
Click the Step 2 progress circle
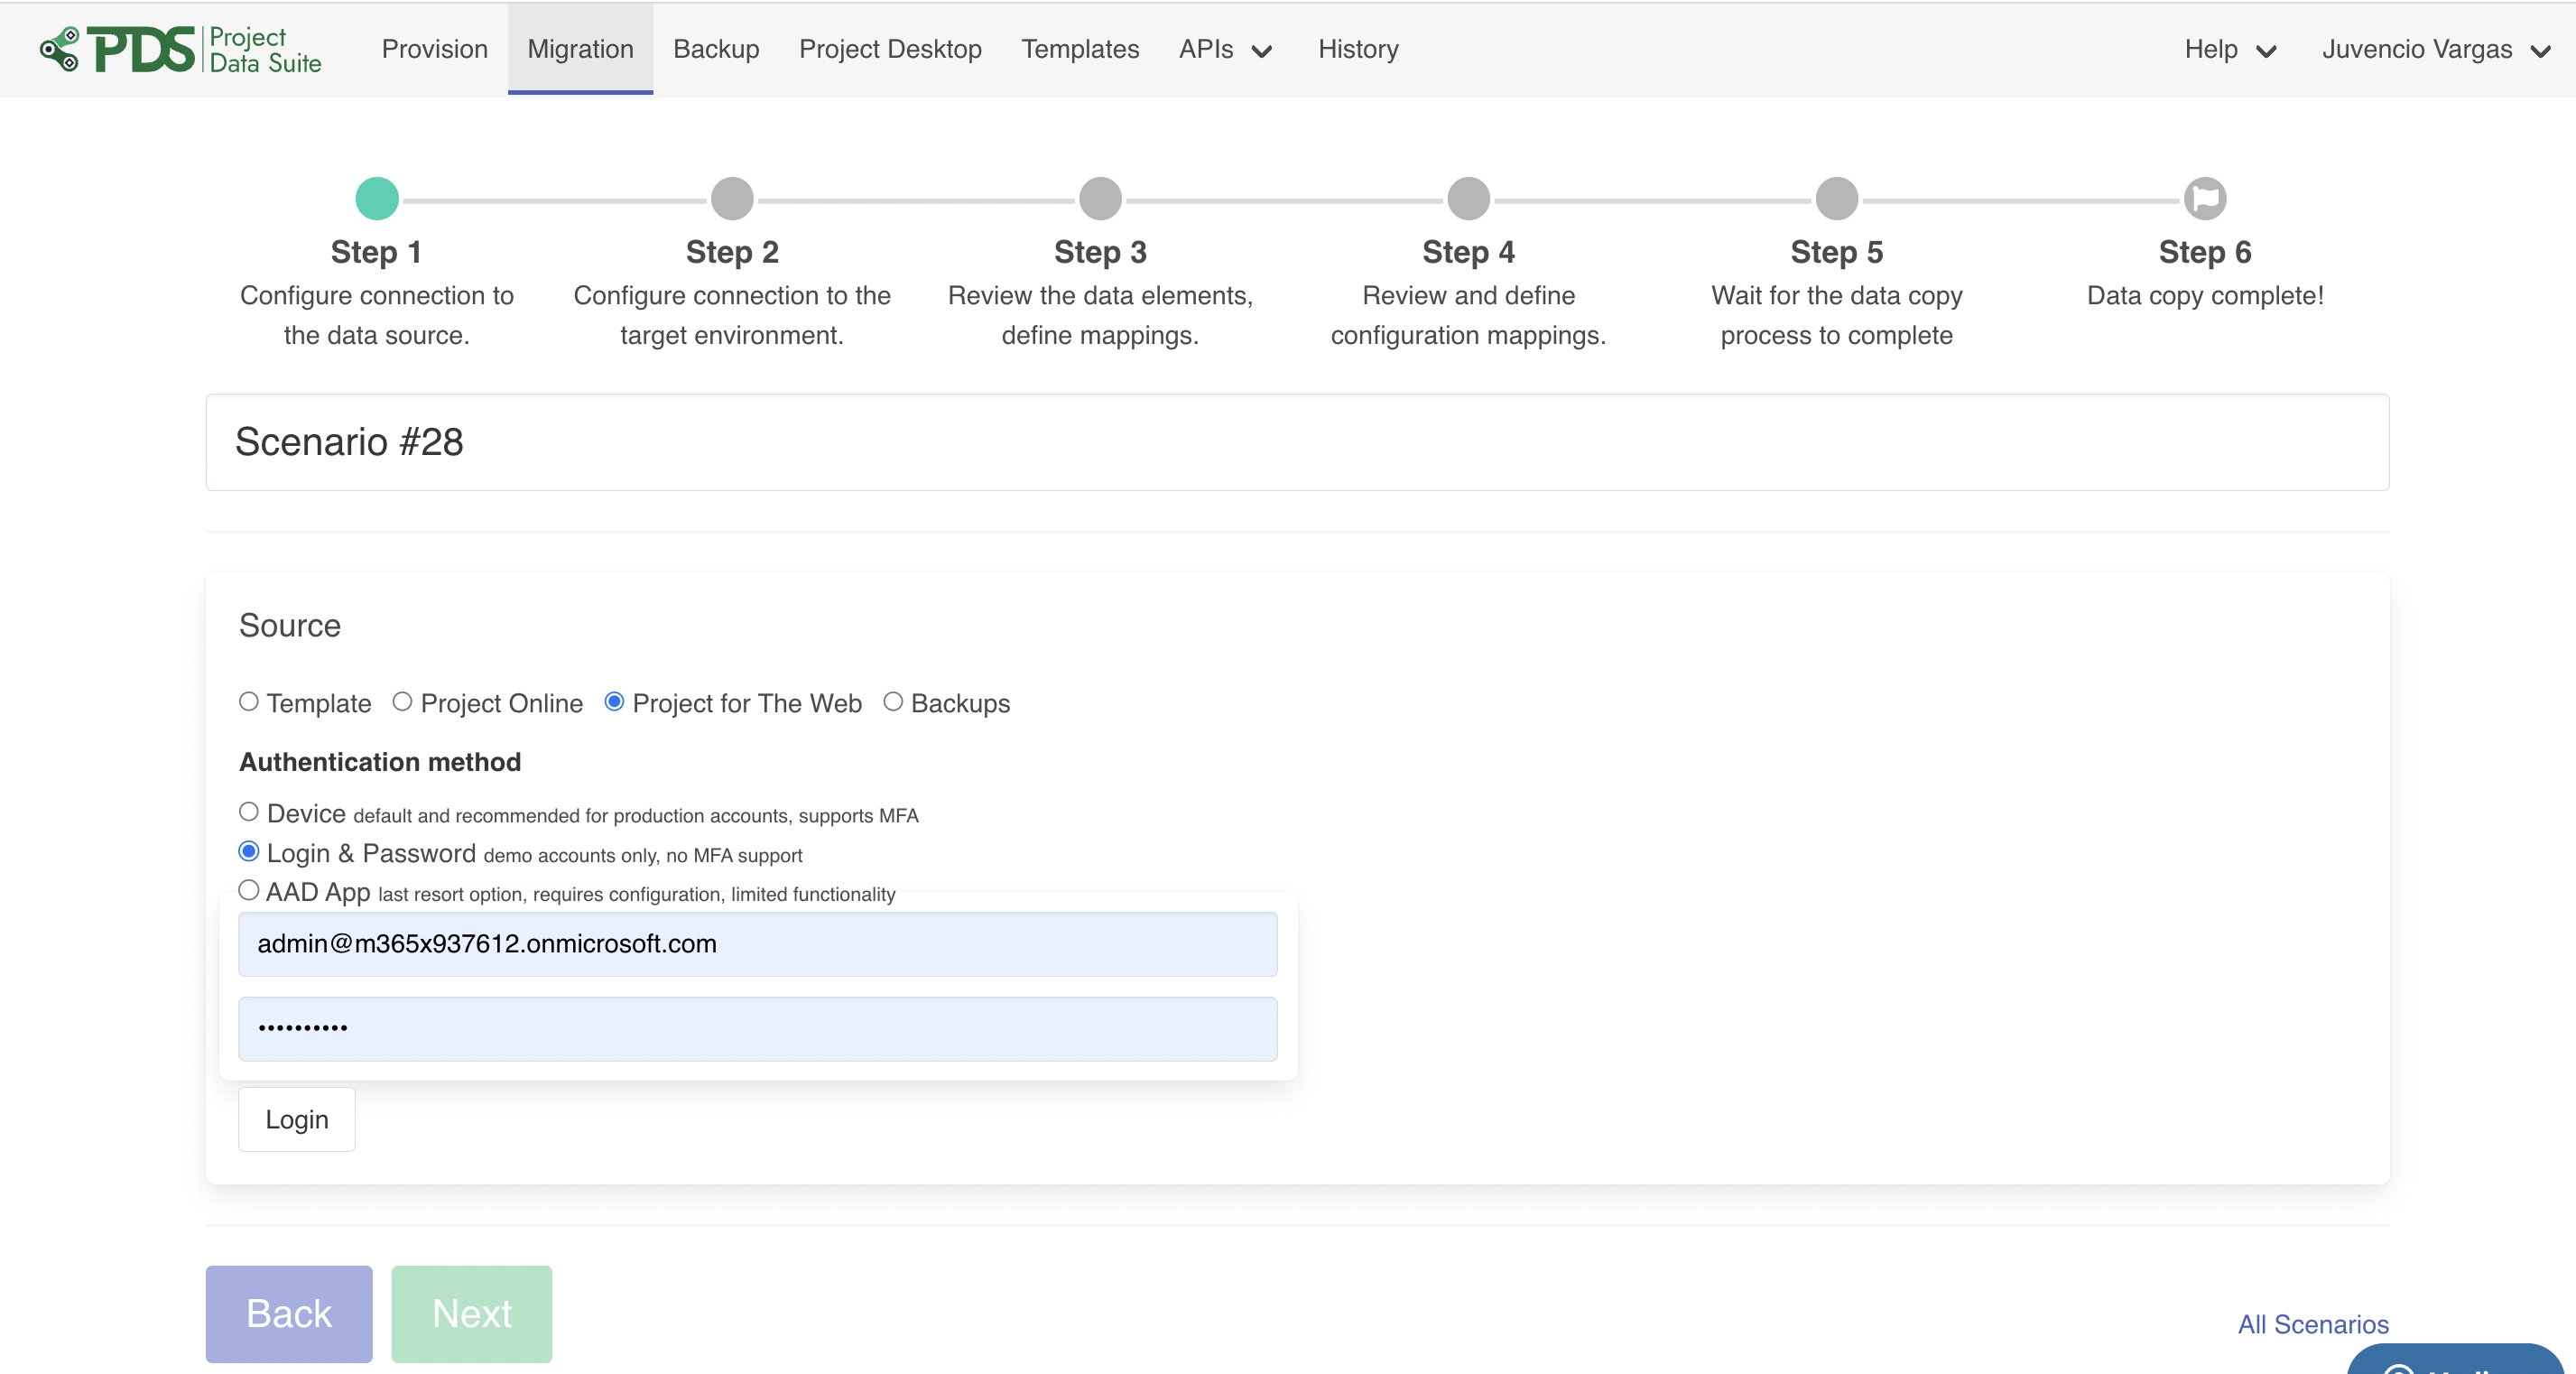(x=732, y=199)
